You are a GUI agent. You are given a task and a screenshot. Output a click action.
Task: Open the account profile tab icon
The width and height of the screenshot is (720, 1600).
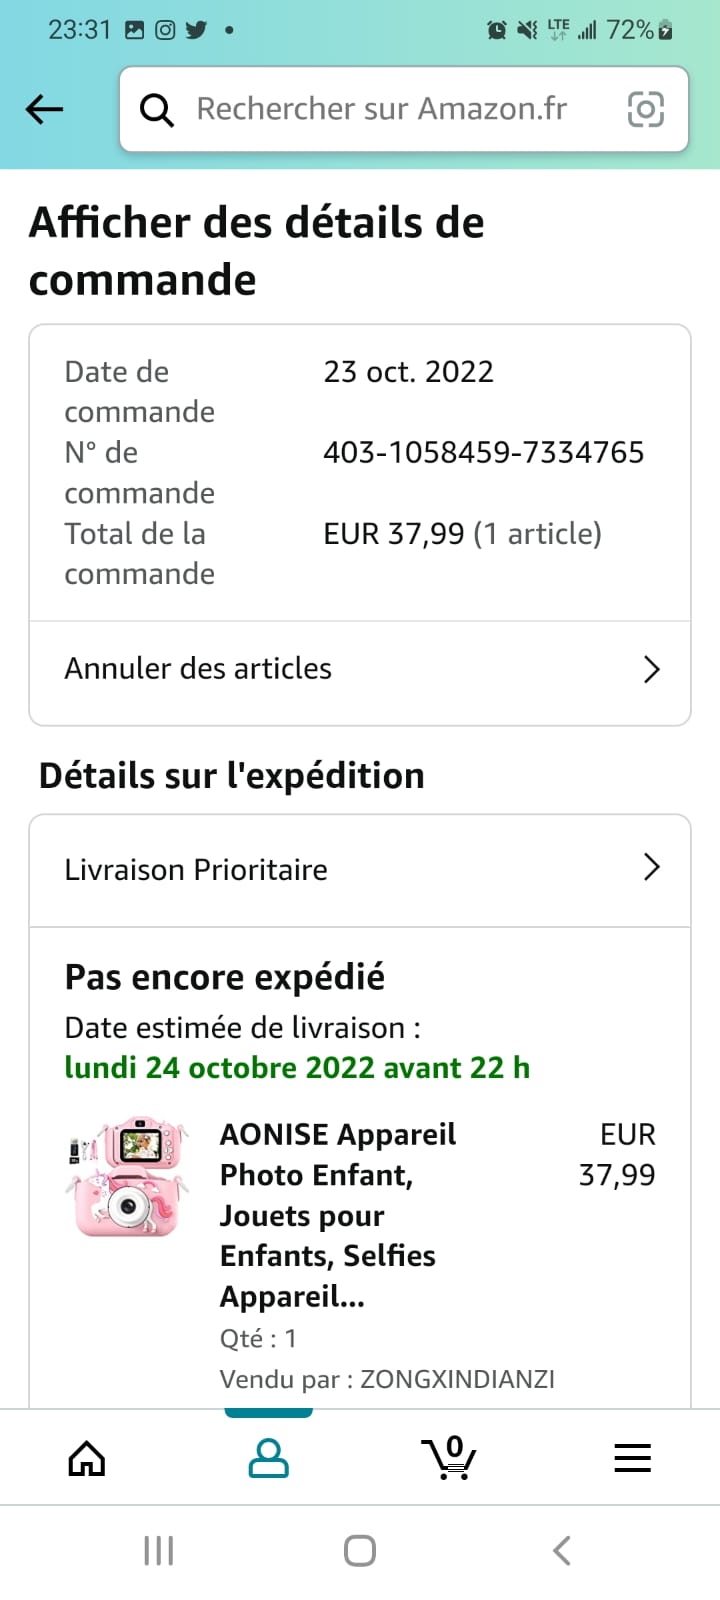coord(268,1458)
